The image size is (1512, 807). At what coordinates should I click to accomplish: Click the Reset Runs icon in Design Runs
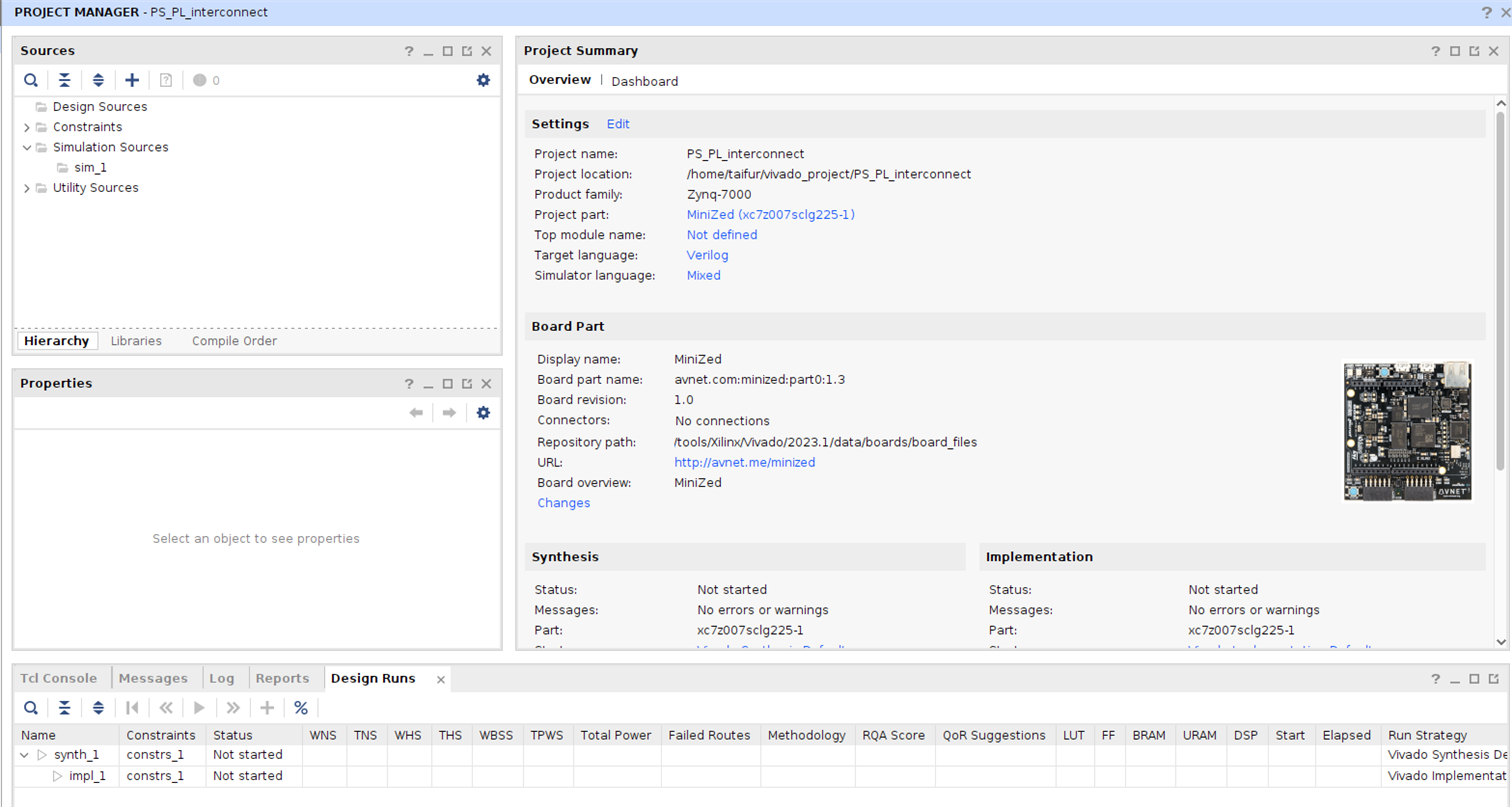click(x=132, y=708)
